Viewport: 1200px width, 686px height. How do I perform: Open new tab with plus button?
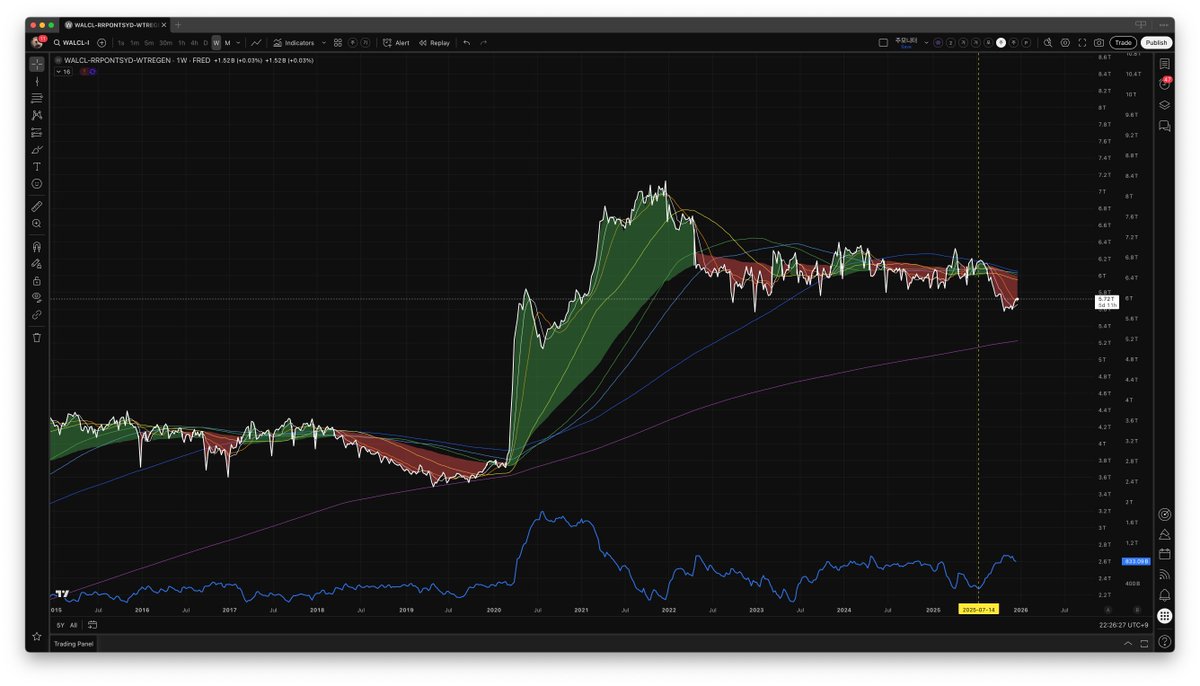[178, 24]
